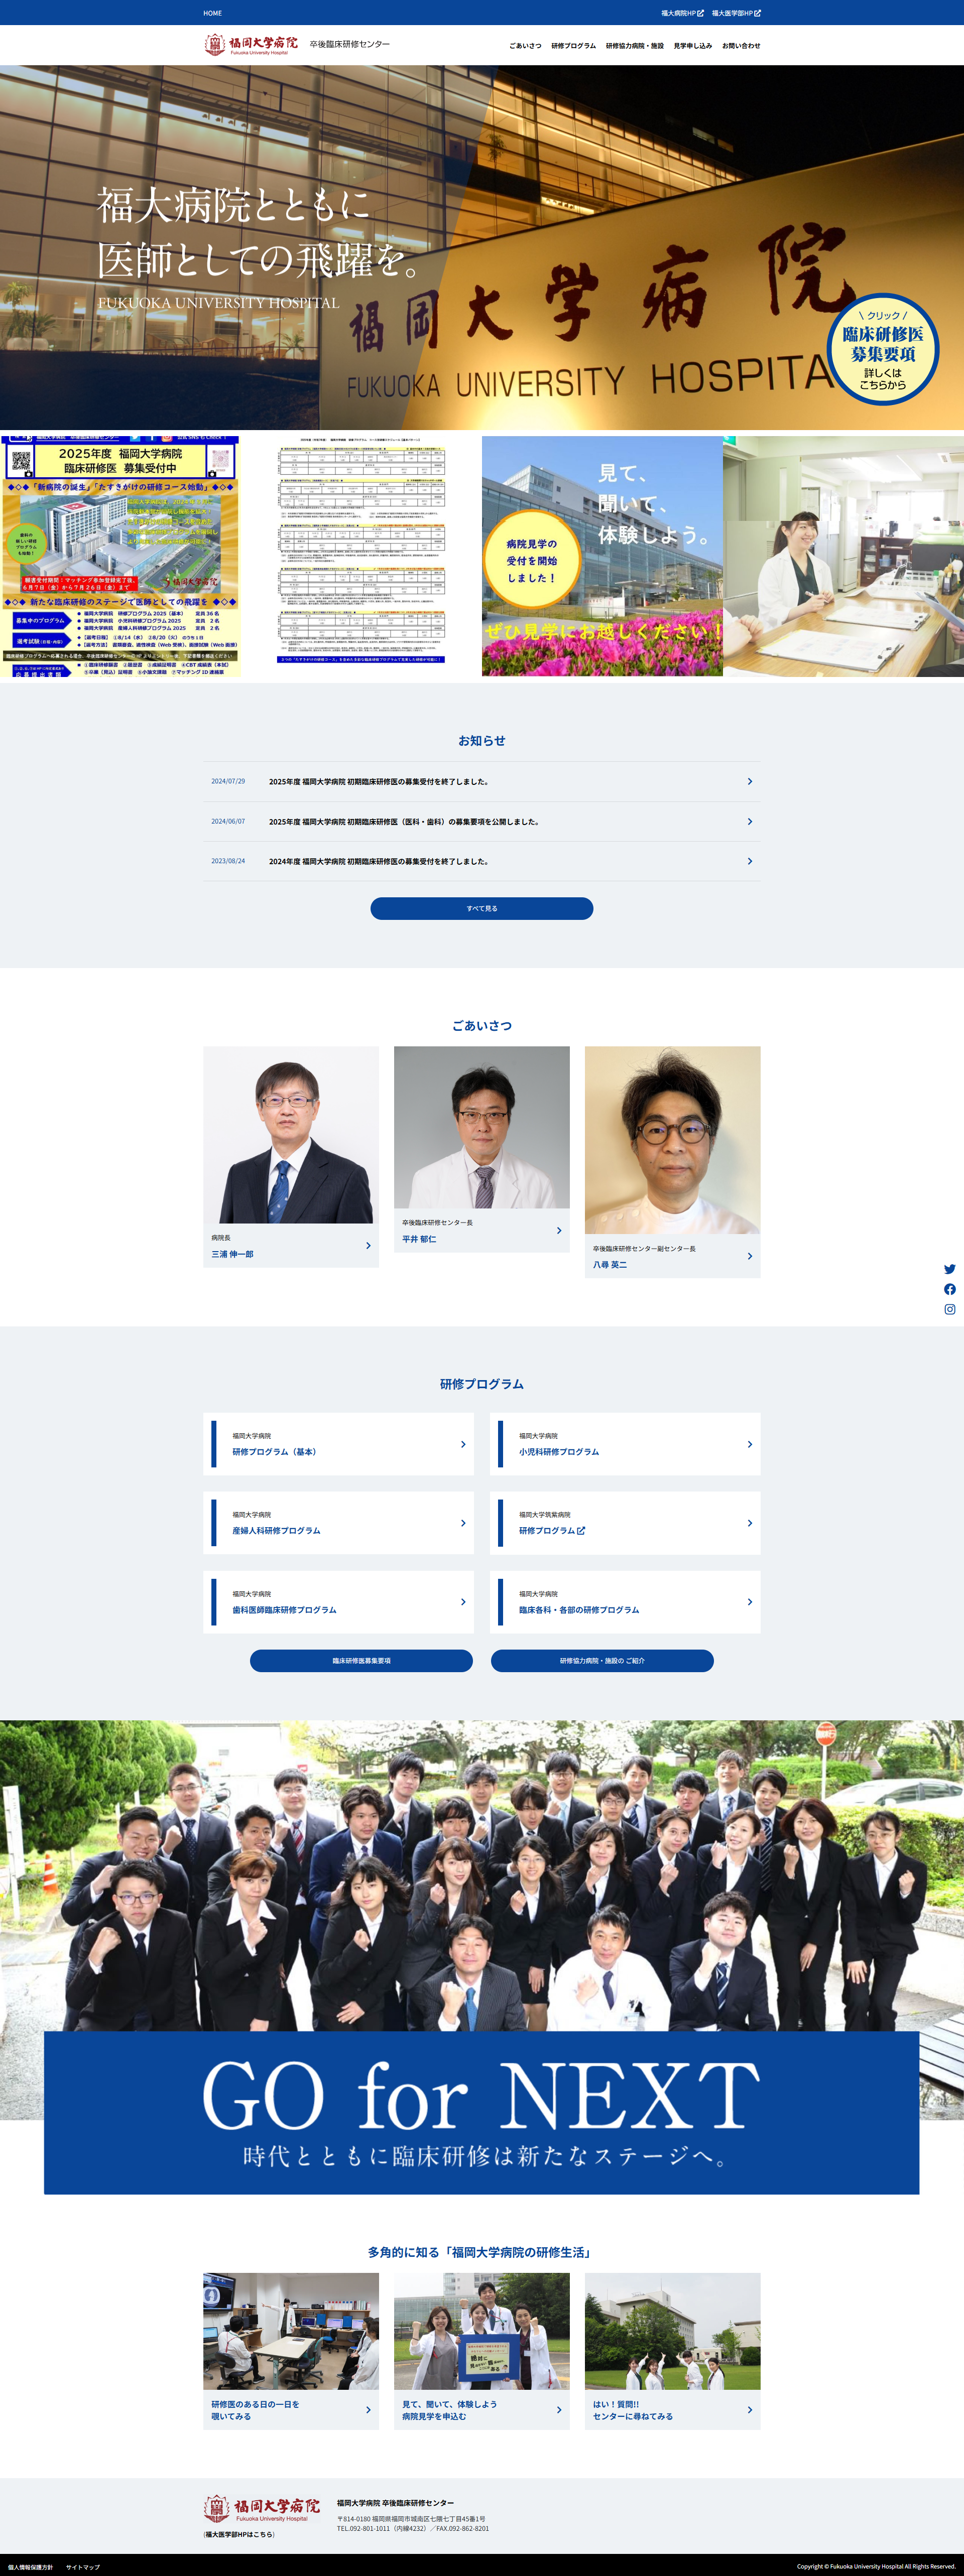This screenshot has width=964, height=2576.
Task: Open the photo of 病院長 三浦 伸一郎
Action: (291, 1135)
